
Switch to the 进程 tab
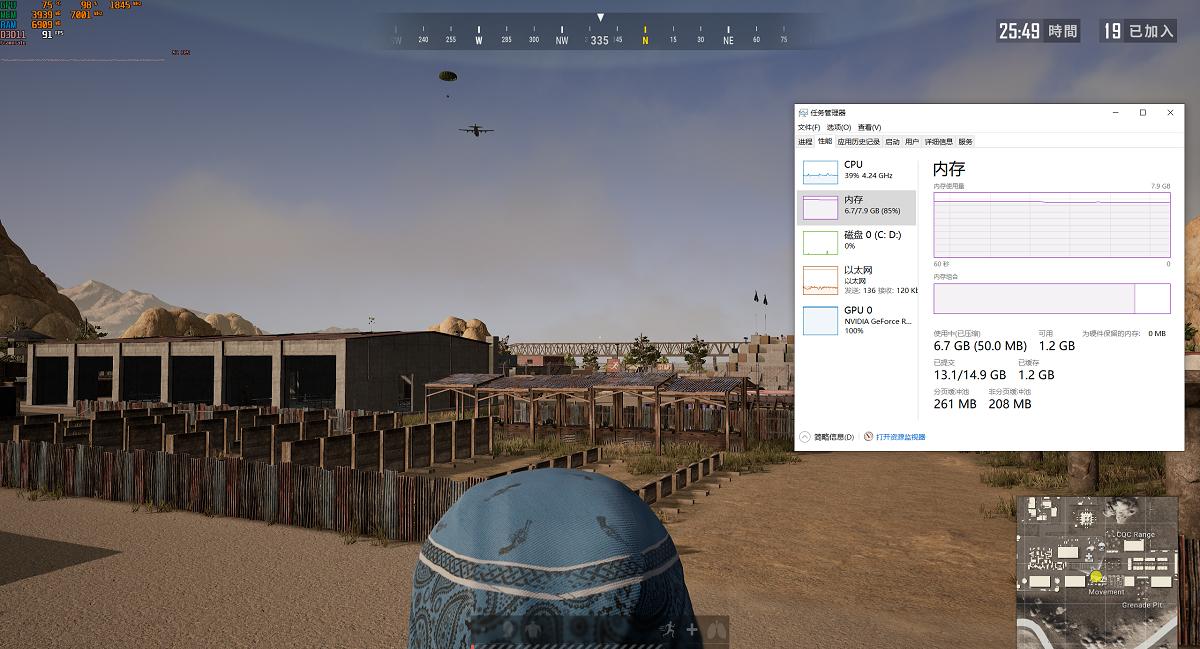click(806, 142)
